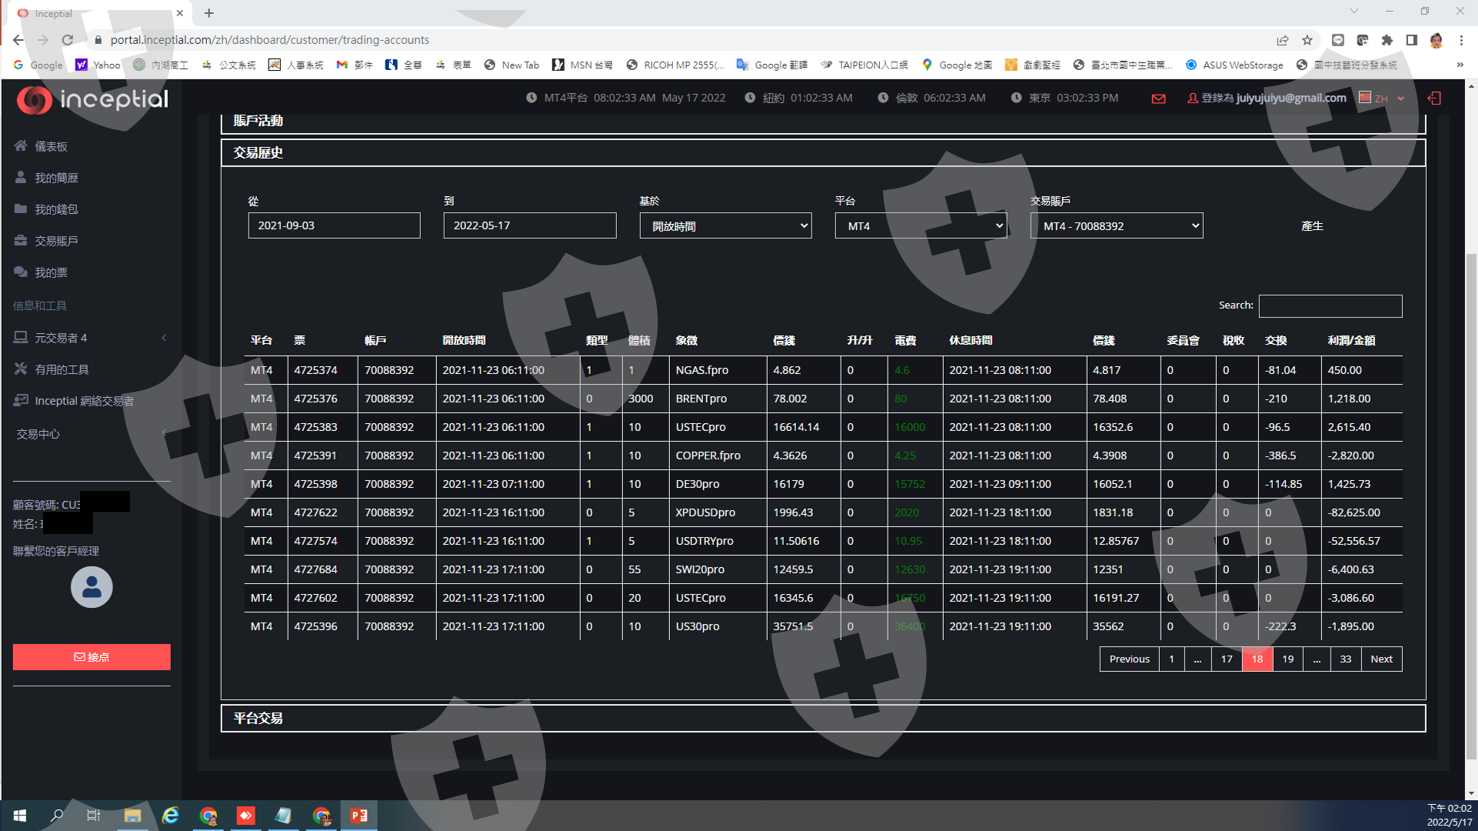Open the 平台 MT4 dropdown

click(x=920, y=226)
